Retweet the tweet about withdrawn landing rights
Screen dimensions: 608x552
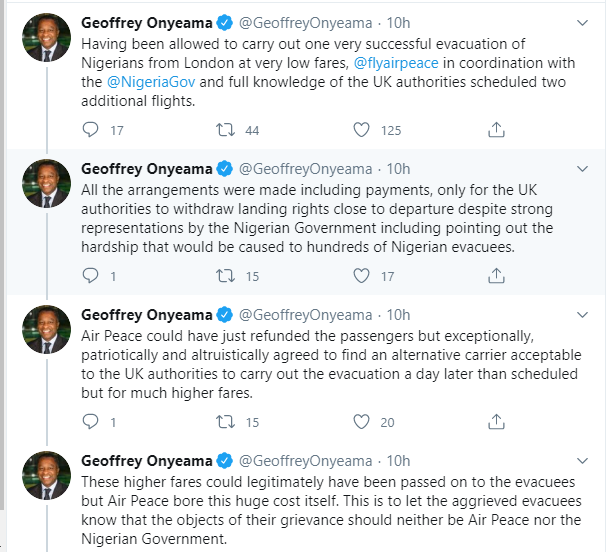coord(226,276)
